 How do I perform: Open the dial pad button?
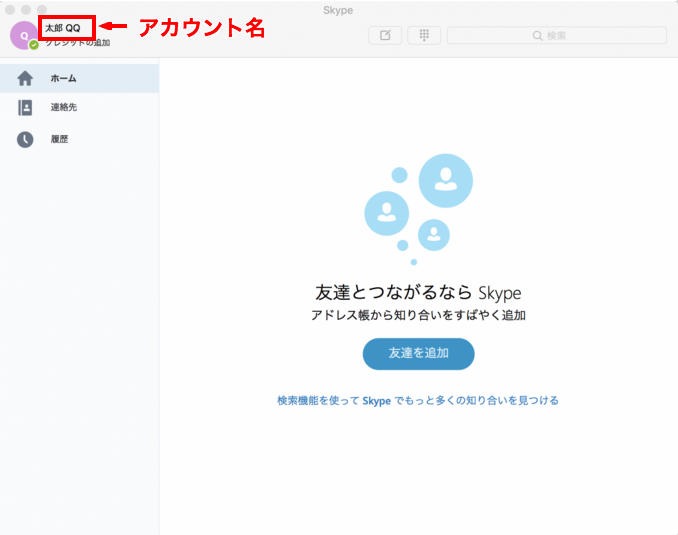click(x=424, y=35)
